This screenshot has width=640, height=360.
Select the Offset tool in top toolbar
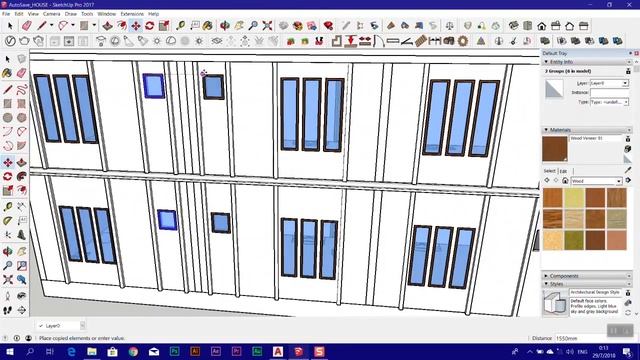[122, 26]
